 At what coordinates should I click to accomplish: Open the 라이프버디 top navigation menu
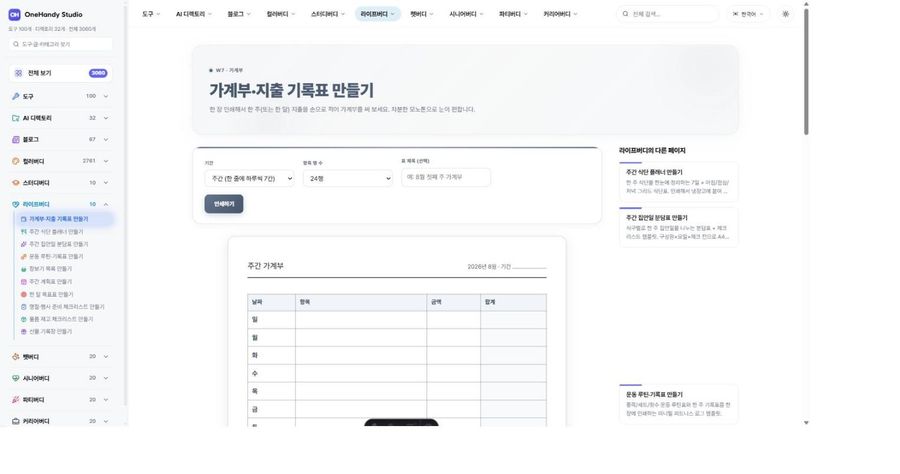377,14
